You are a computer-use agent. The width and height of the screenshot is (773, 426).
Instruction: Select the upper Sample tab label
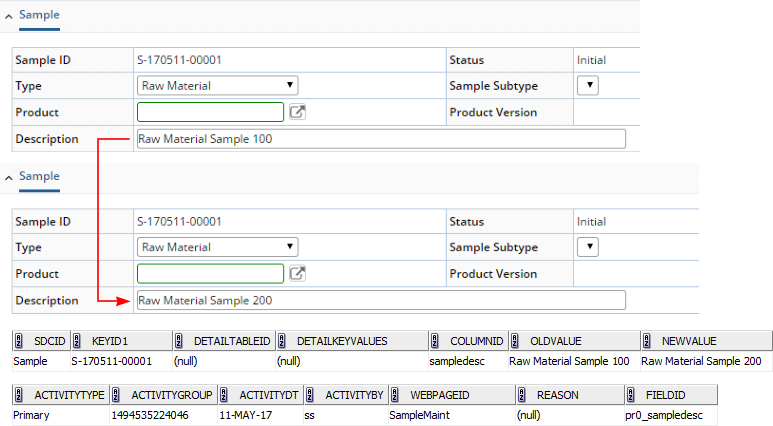[39, 15]
